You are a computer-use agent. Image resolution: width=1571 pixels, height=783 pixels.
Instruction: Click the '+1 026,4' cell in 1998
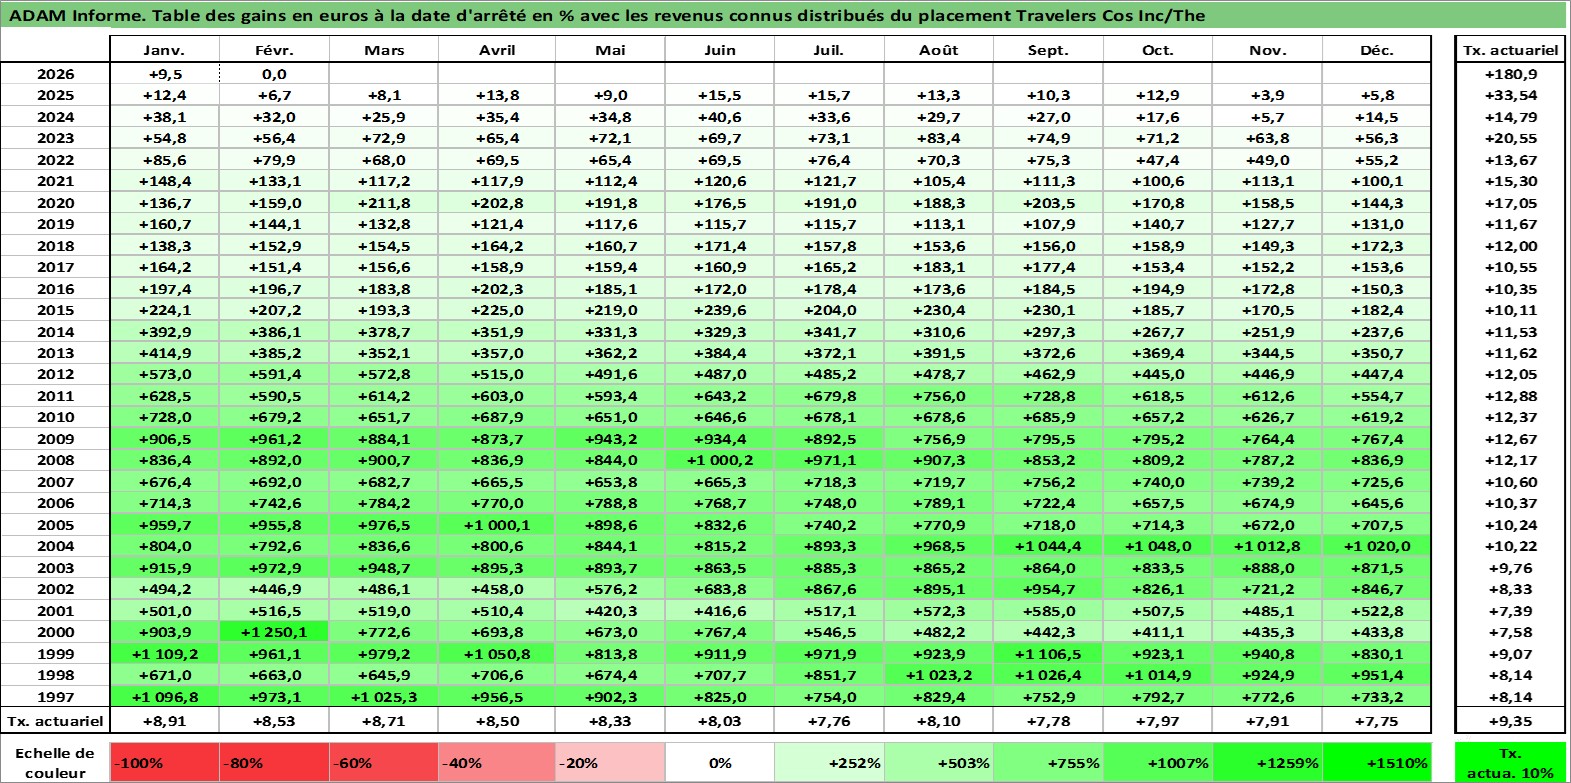[1048, 675]
